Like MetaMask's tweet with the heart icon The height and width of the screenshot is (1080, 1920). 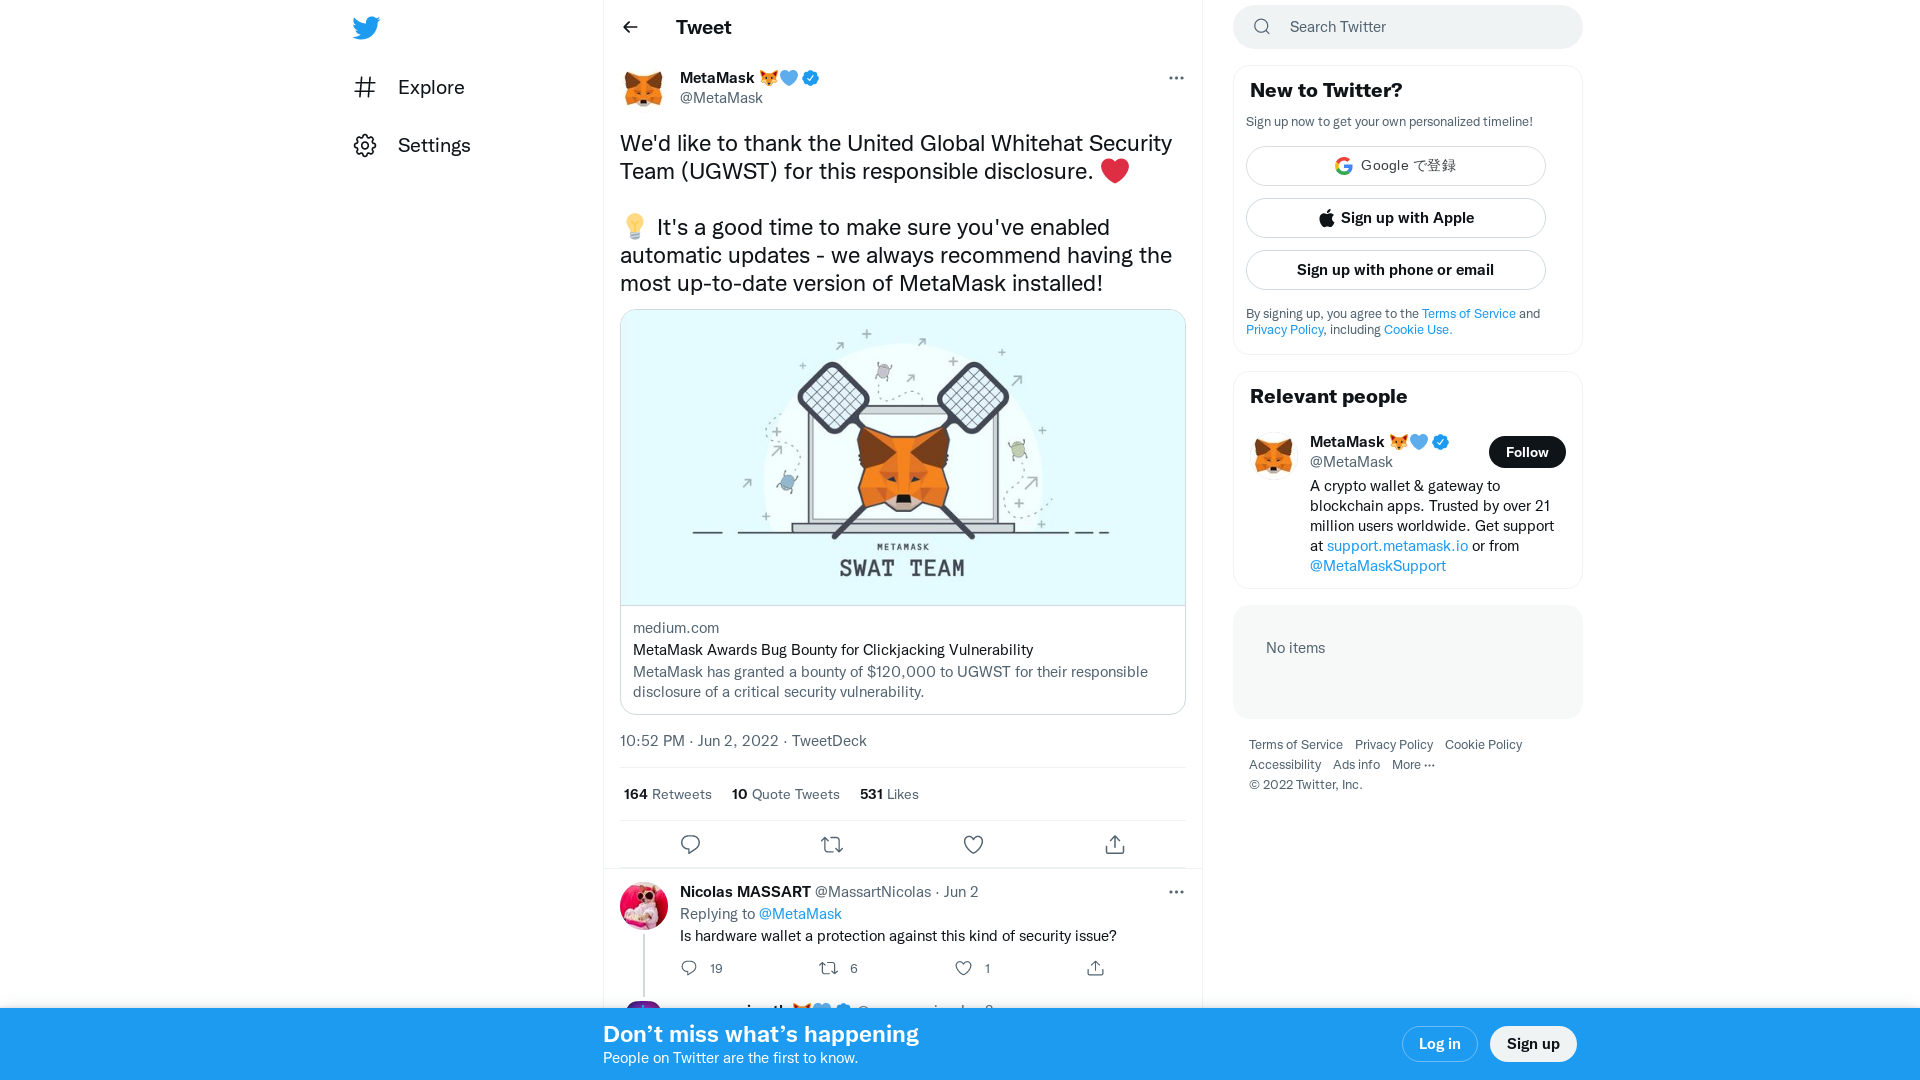click(x=972, y=844)
